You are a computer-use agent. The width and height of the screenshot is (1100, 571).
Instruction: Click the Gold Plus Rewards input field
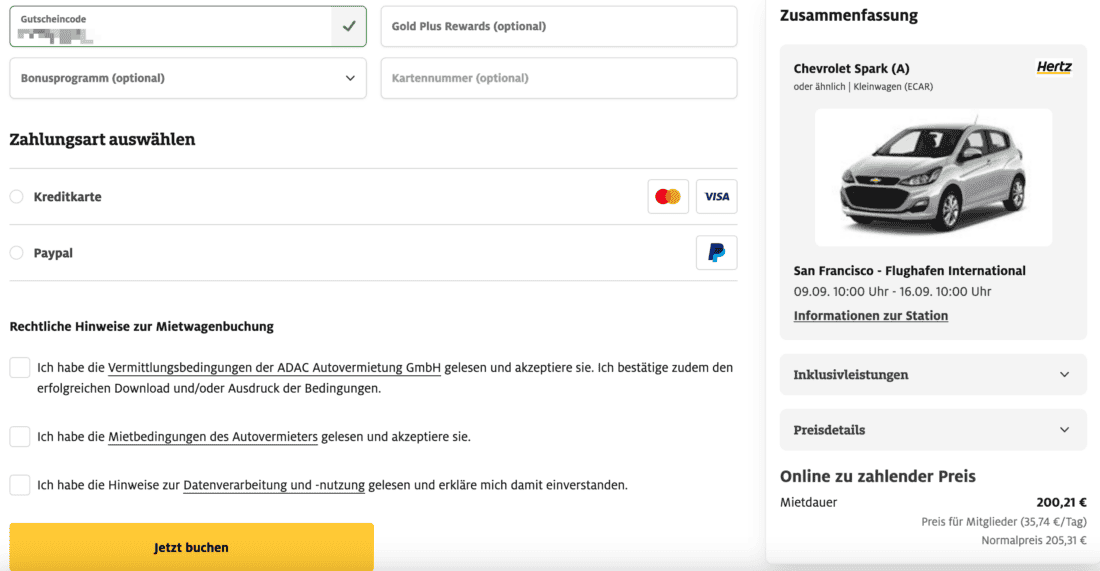(558, 26)
